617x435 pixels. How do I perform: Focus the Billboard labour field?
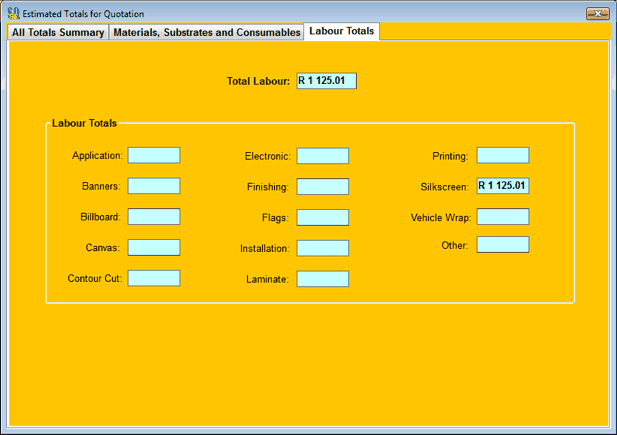coord(154,217)
